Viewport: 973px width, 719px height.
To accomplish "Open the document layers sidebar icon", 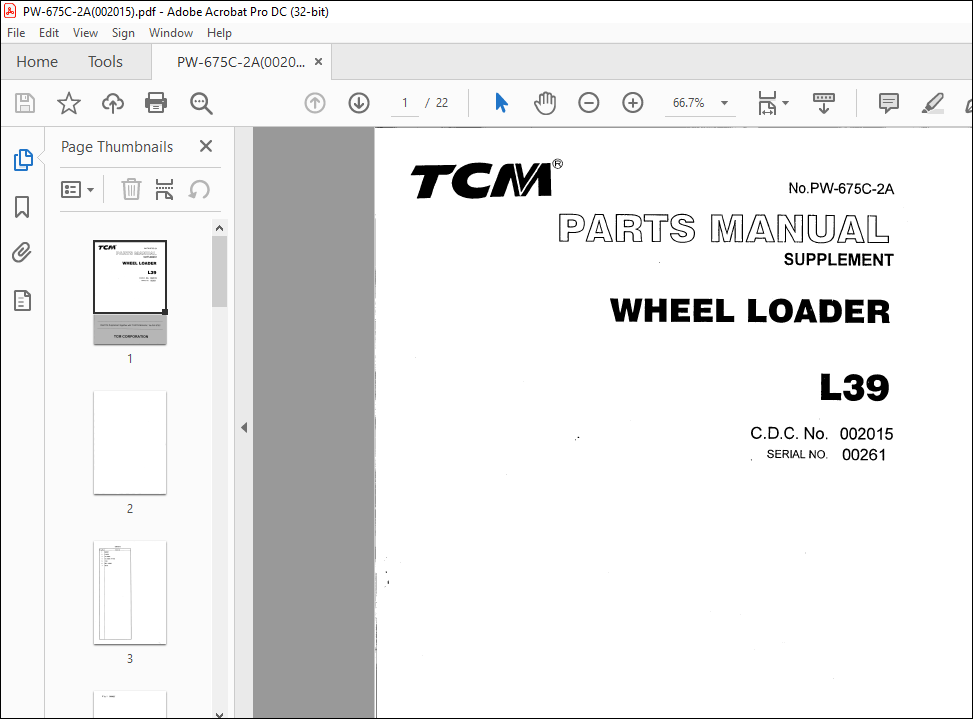I will (x=22, y=301).
